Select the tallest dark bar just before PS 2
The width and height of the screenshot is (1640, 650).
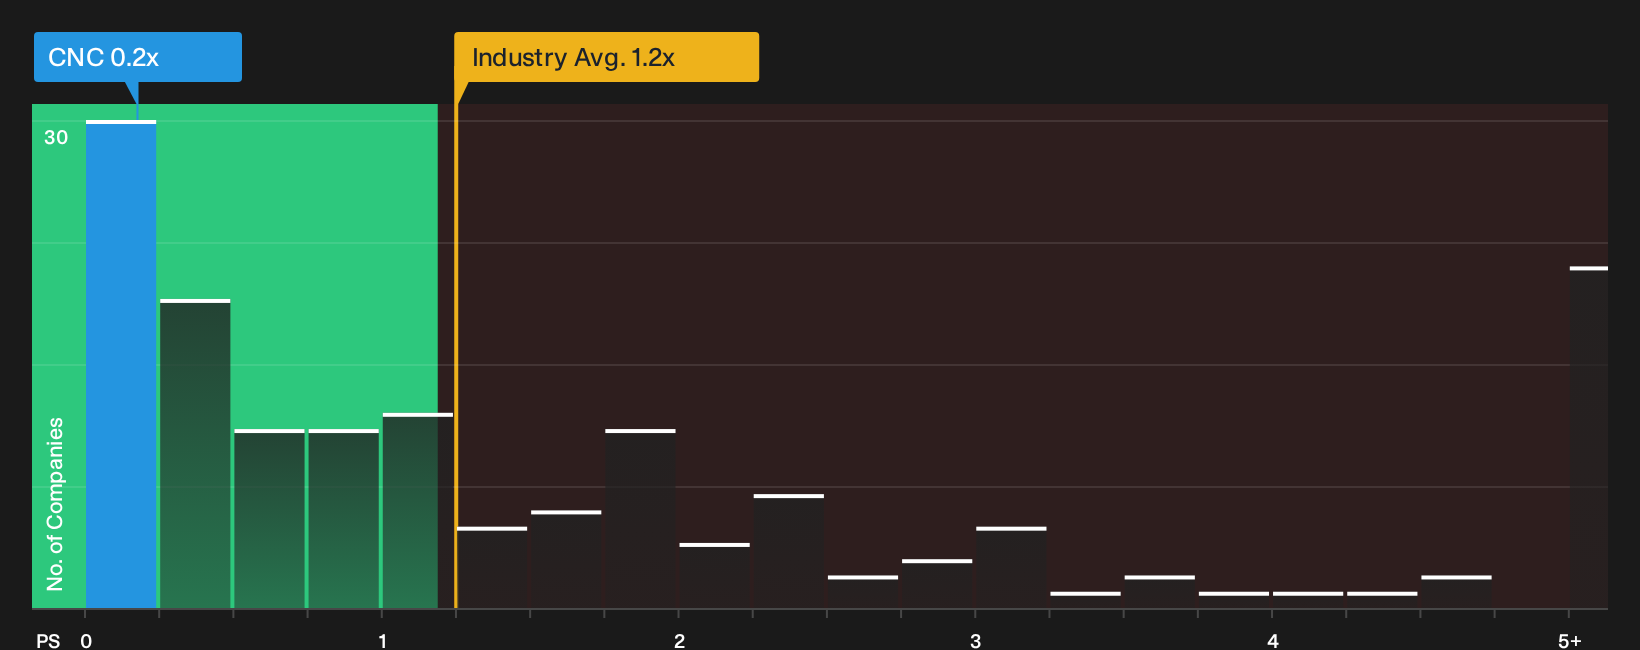[640, 519]
